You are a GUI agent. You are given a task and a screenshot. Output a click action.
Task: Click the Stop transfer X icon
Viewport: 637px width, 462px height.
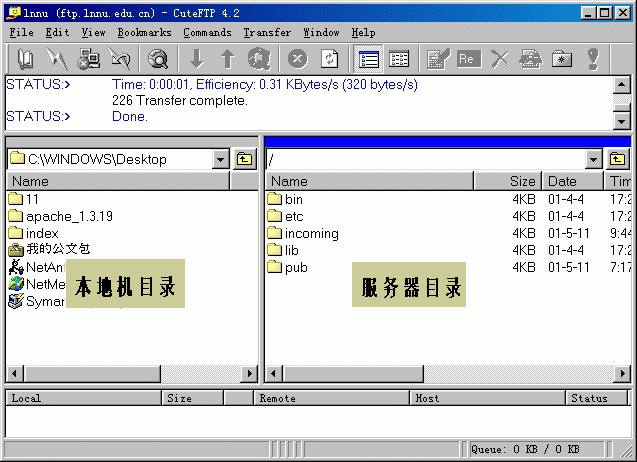[x=298, y=59]
